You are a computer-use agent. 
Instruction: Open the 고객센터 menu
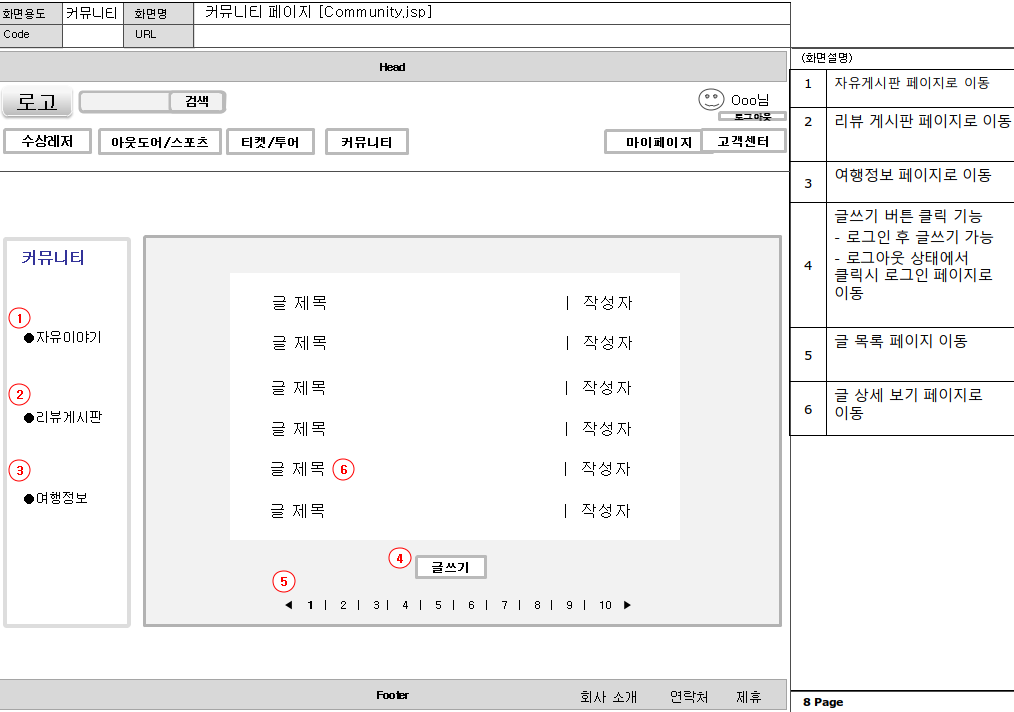744,141
